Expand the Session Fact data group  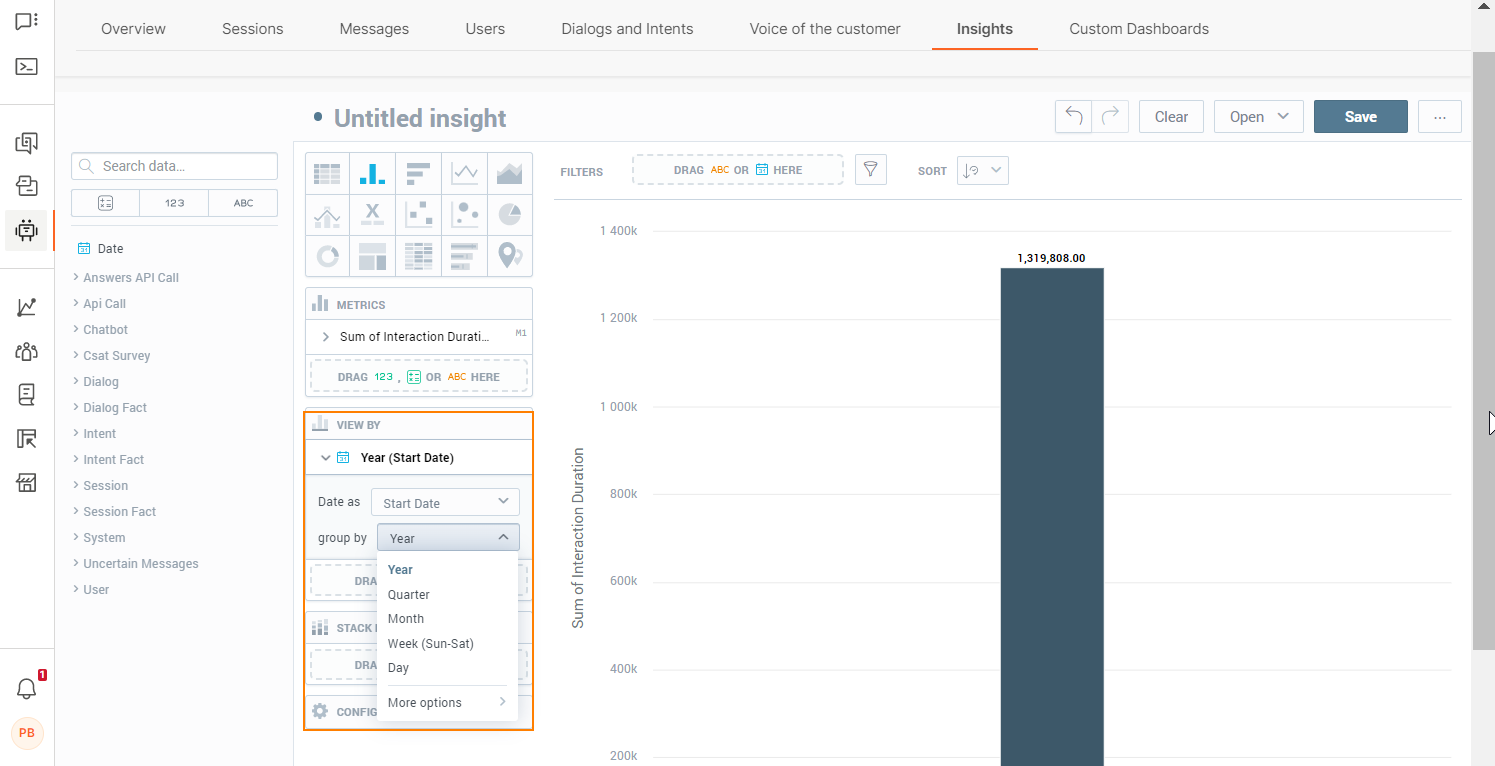(x=114, y=512)
